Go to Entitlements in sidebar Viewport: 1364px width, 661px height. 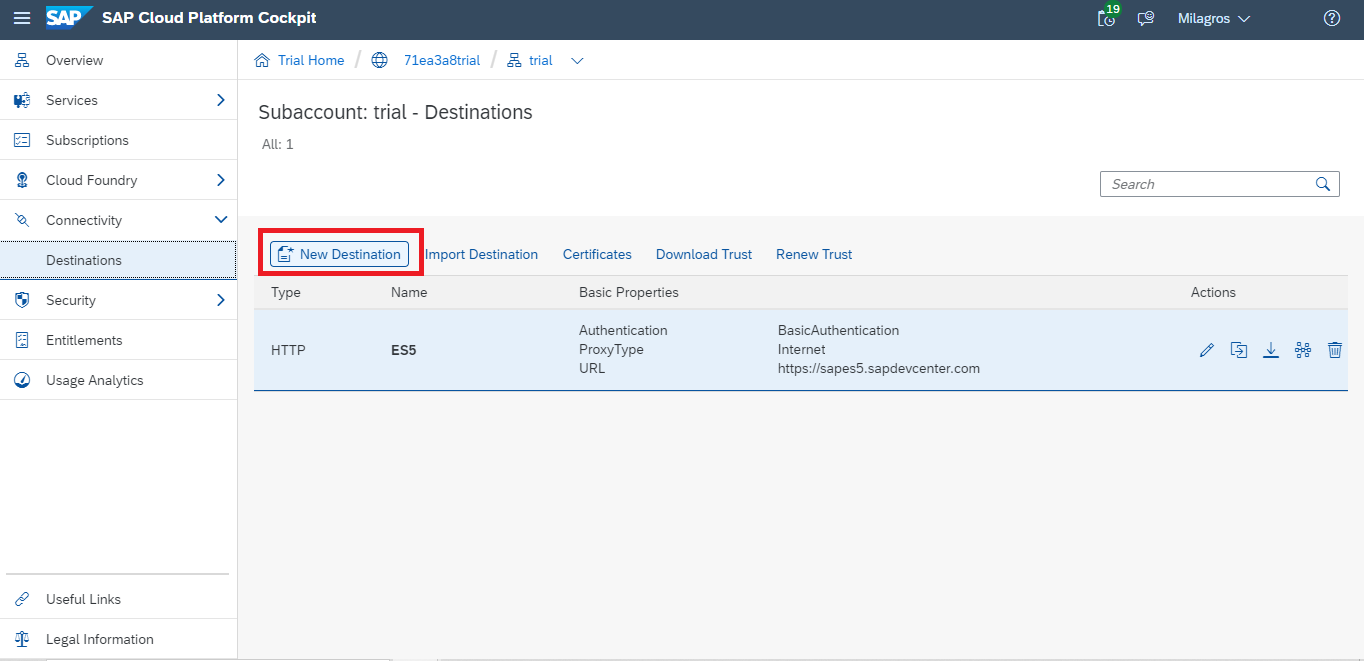[x=84, y=340]
